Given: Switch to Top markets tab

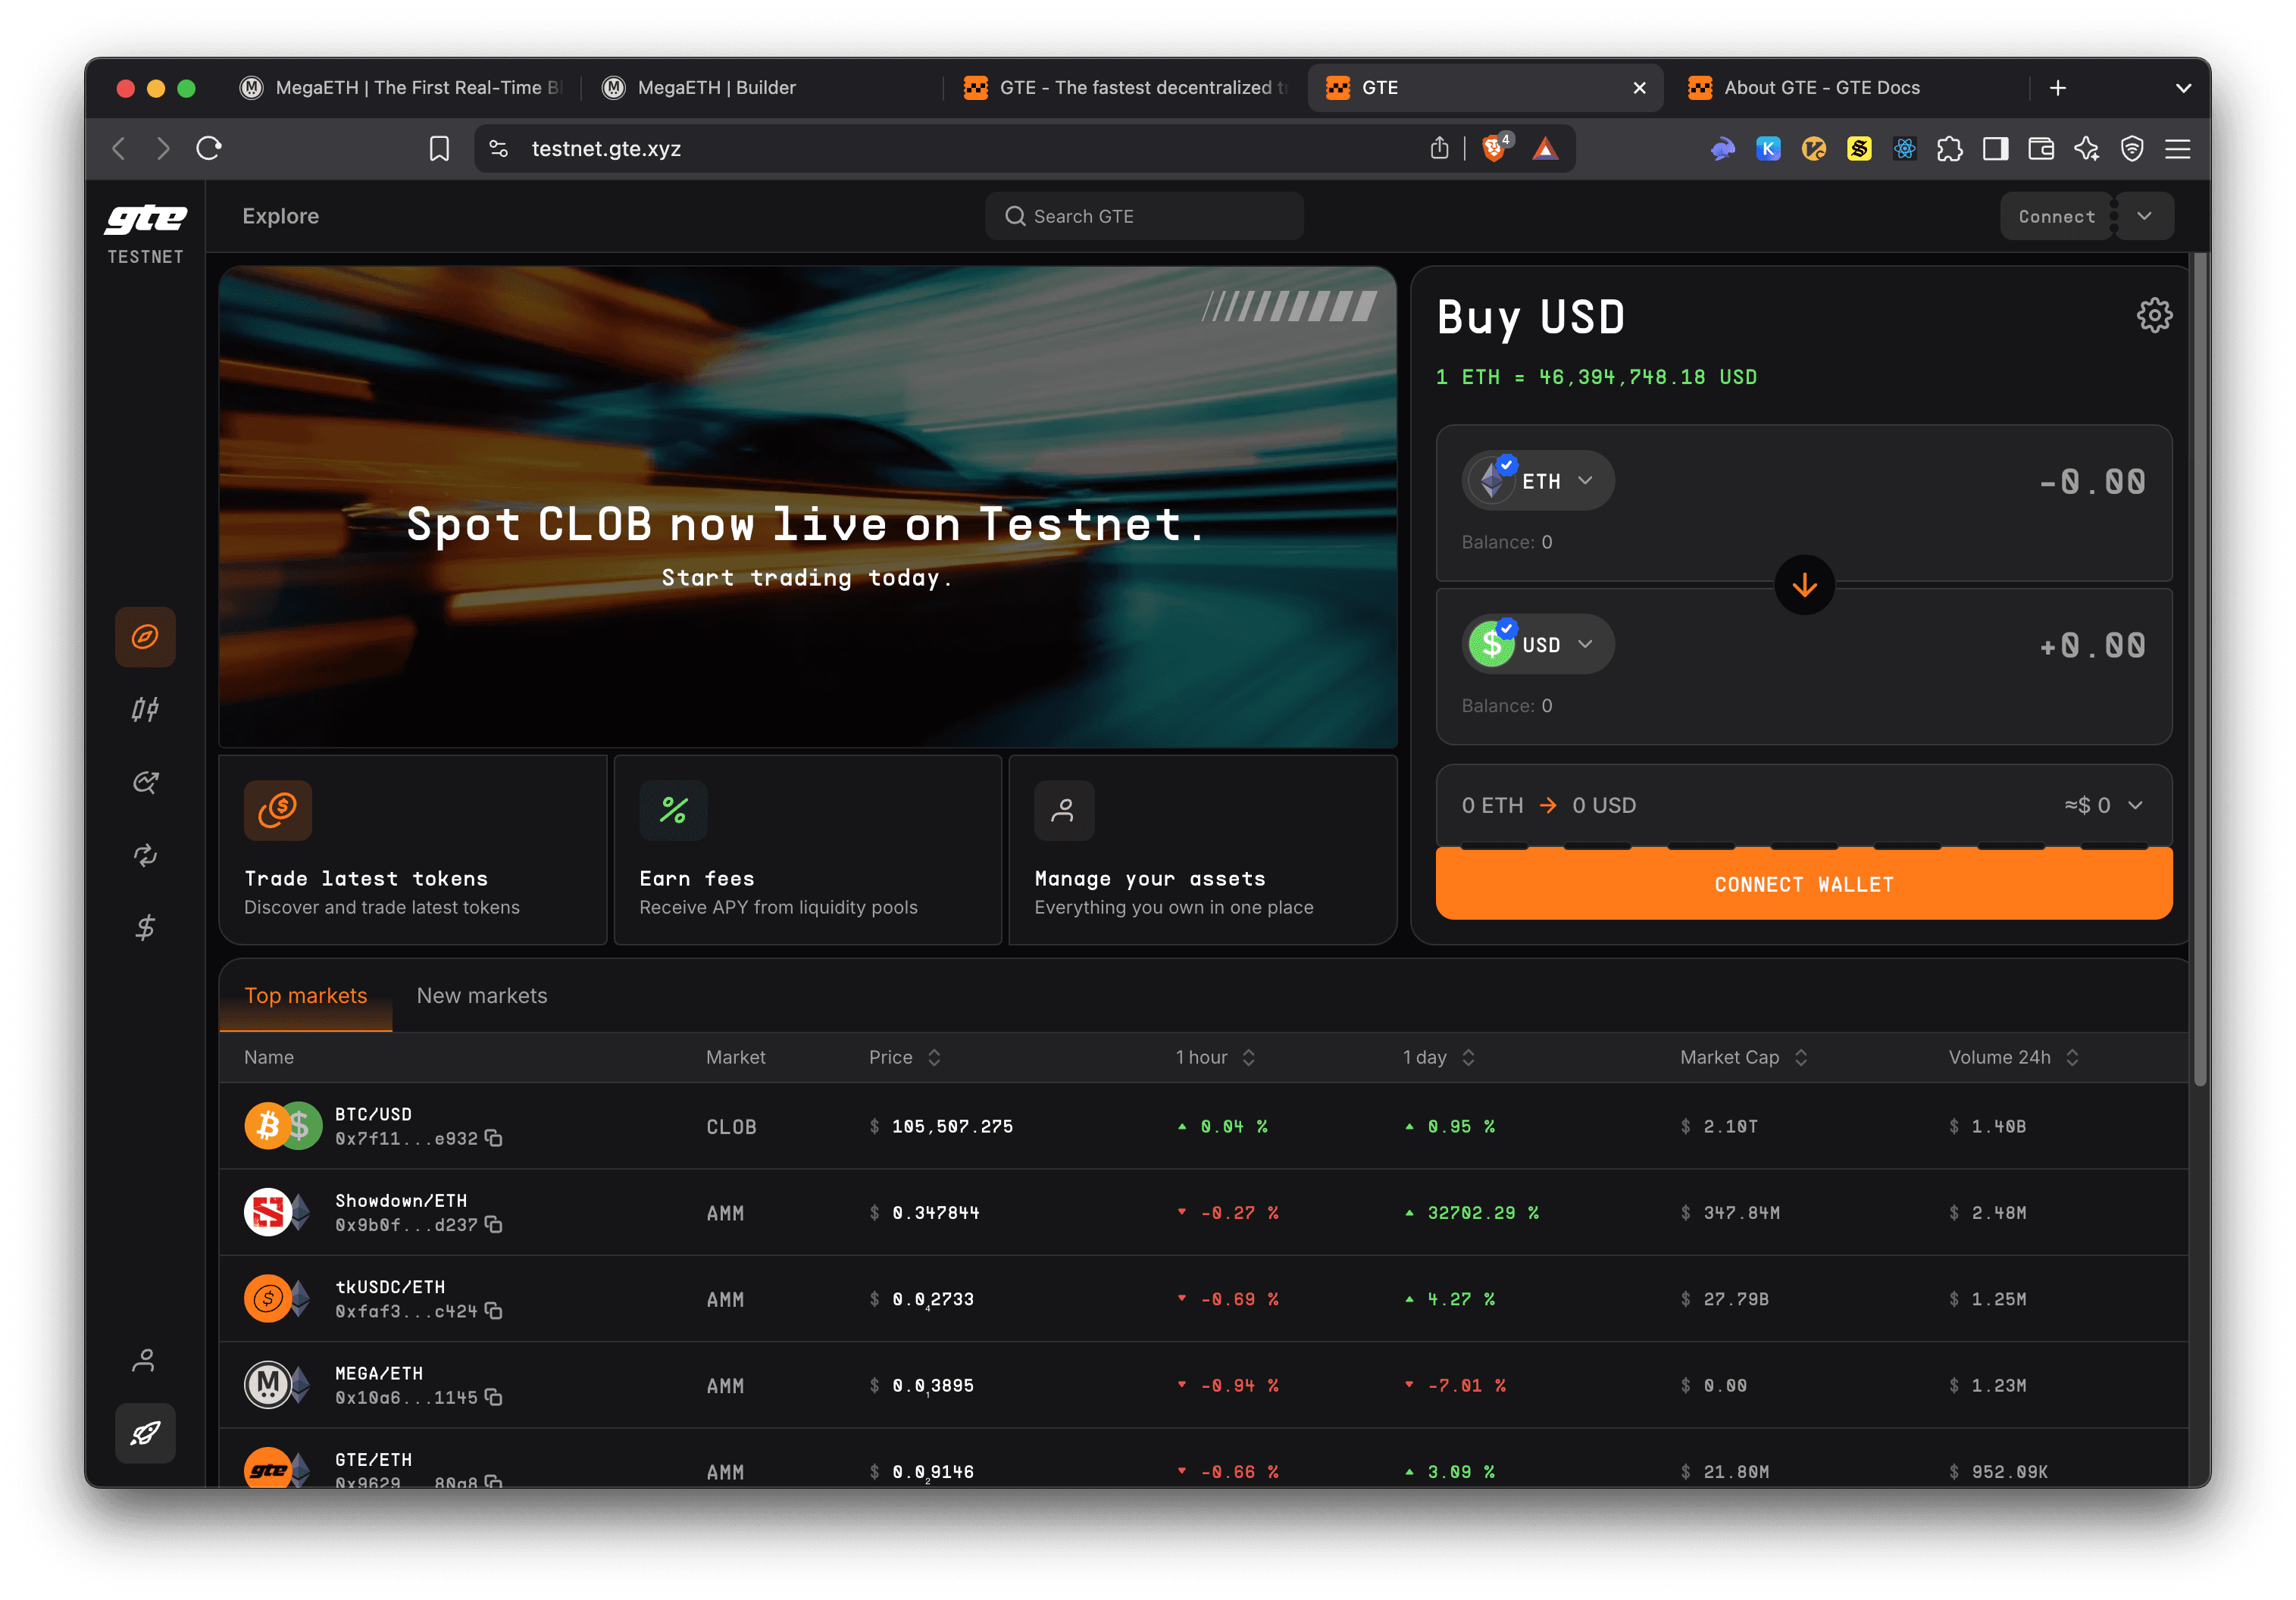Looking at the screenshot, I should [306, 996].
